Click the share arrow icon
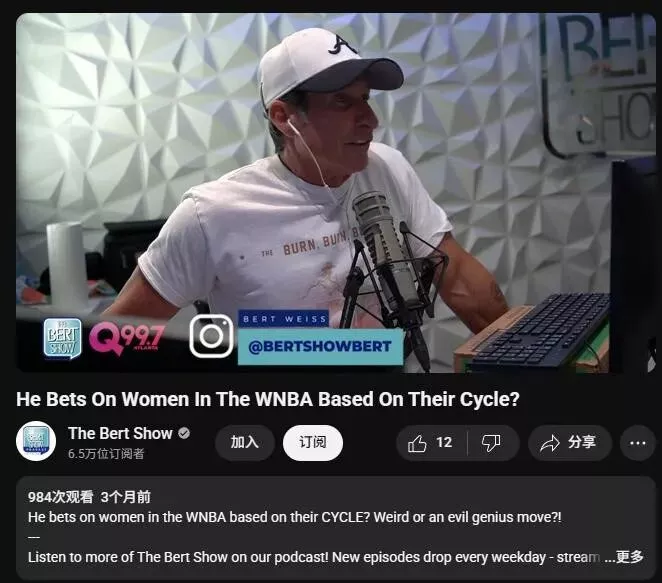 550,443
